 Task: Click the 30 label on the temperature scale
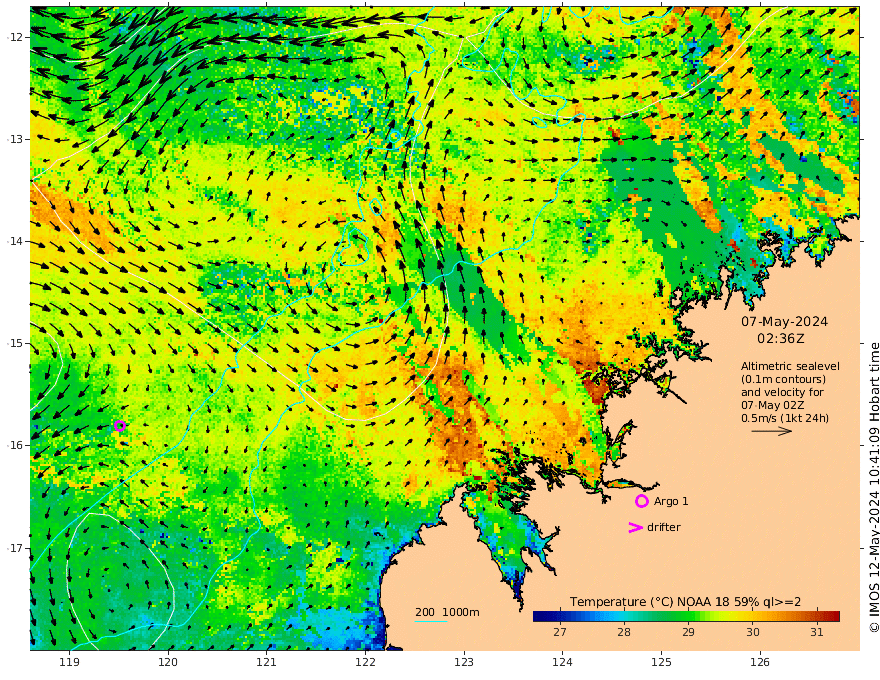pos(753,632)
